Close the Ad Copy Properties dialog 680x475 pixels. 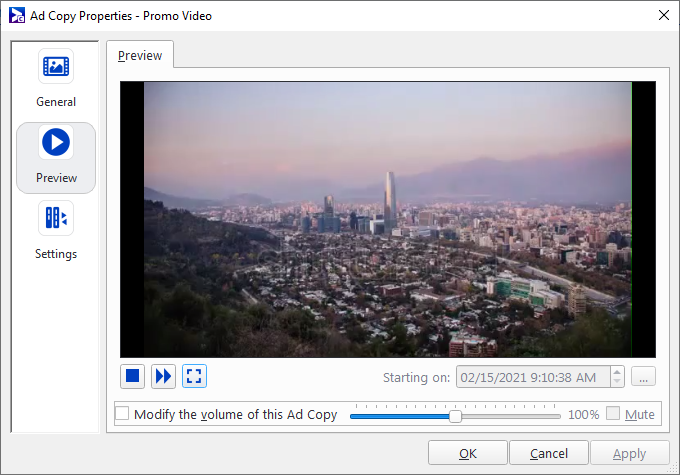click(x=664, y=16)
